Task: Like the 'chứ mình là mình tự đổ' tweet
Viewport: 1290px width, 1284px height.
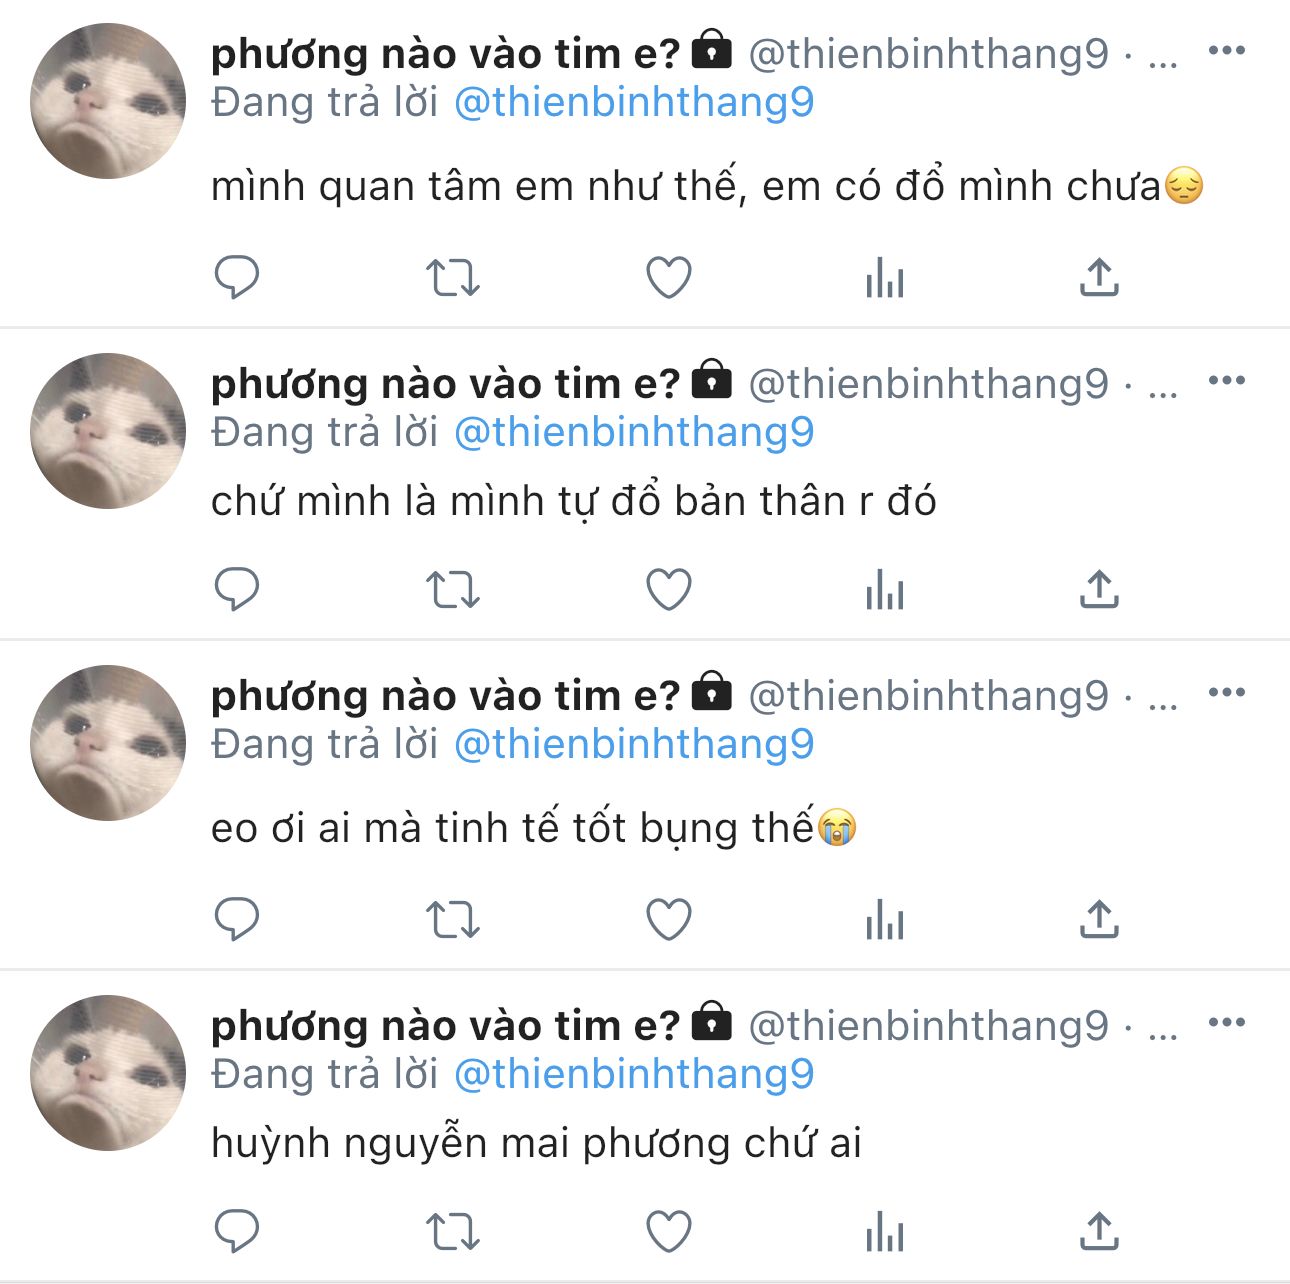Action: click(x=669, y=589)
